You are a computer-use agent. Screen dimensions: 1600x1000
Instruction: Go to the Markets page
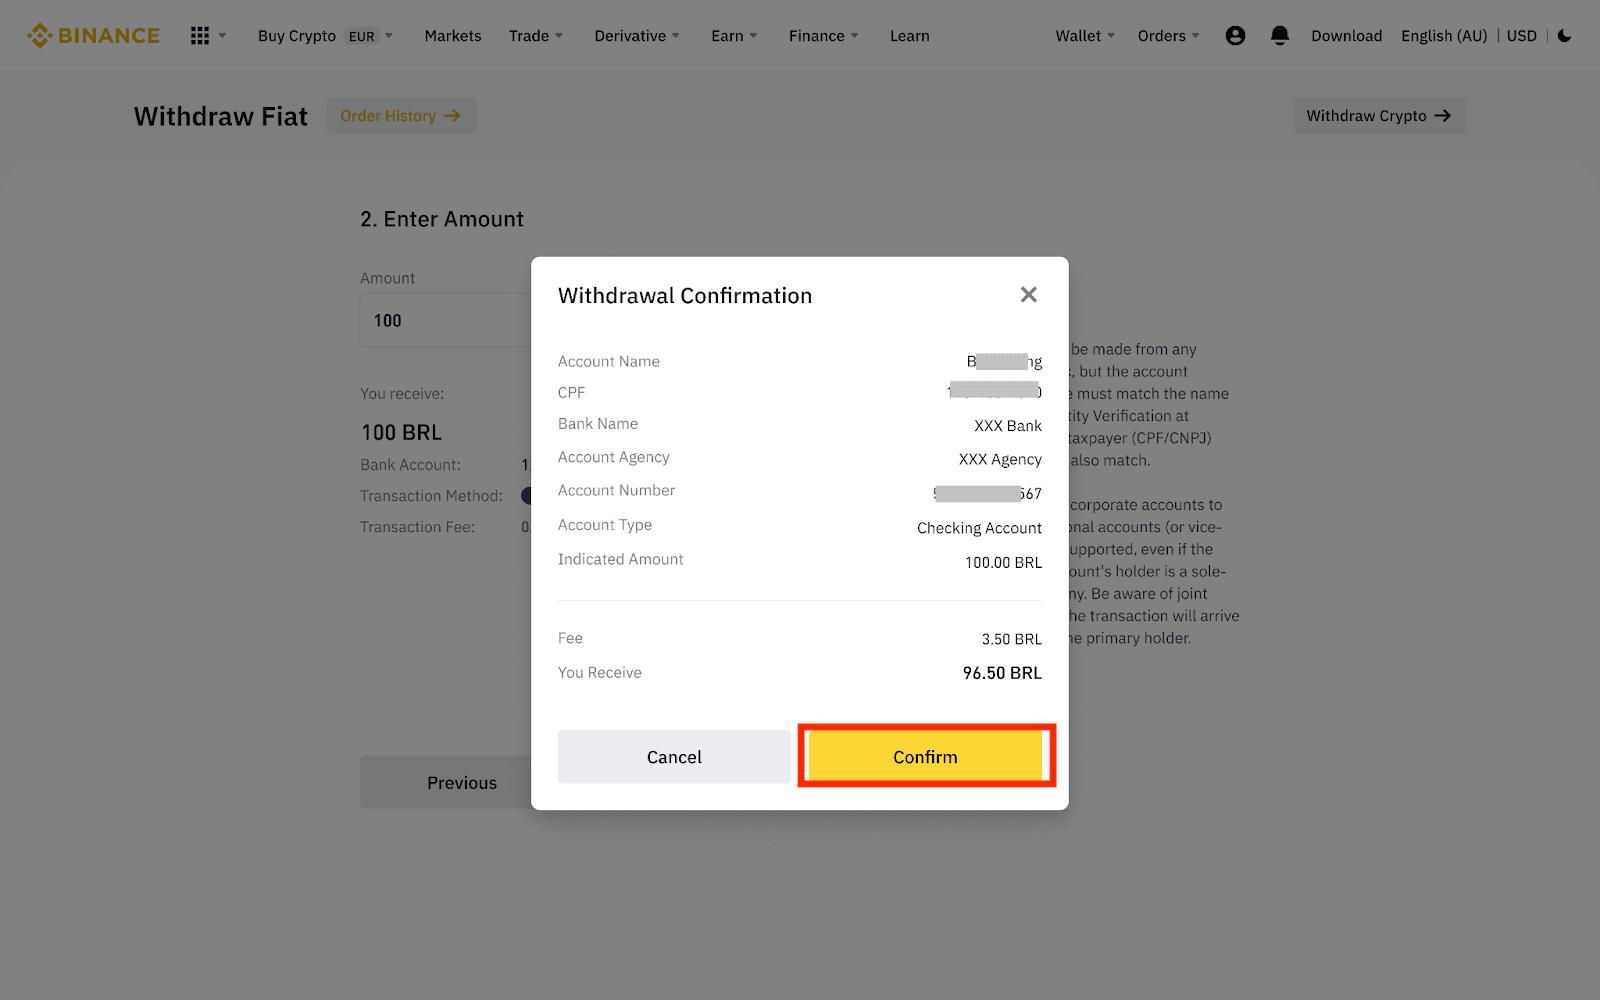click(x=452, y=36)
